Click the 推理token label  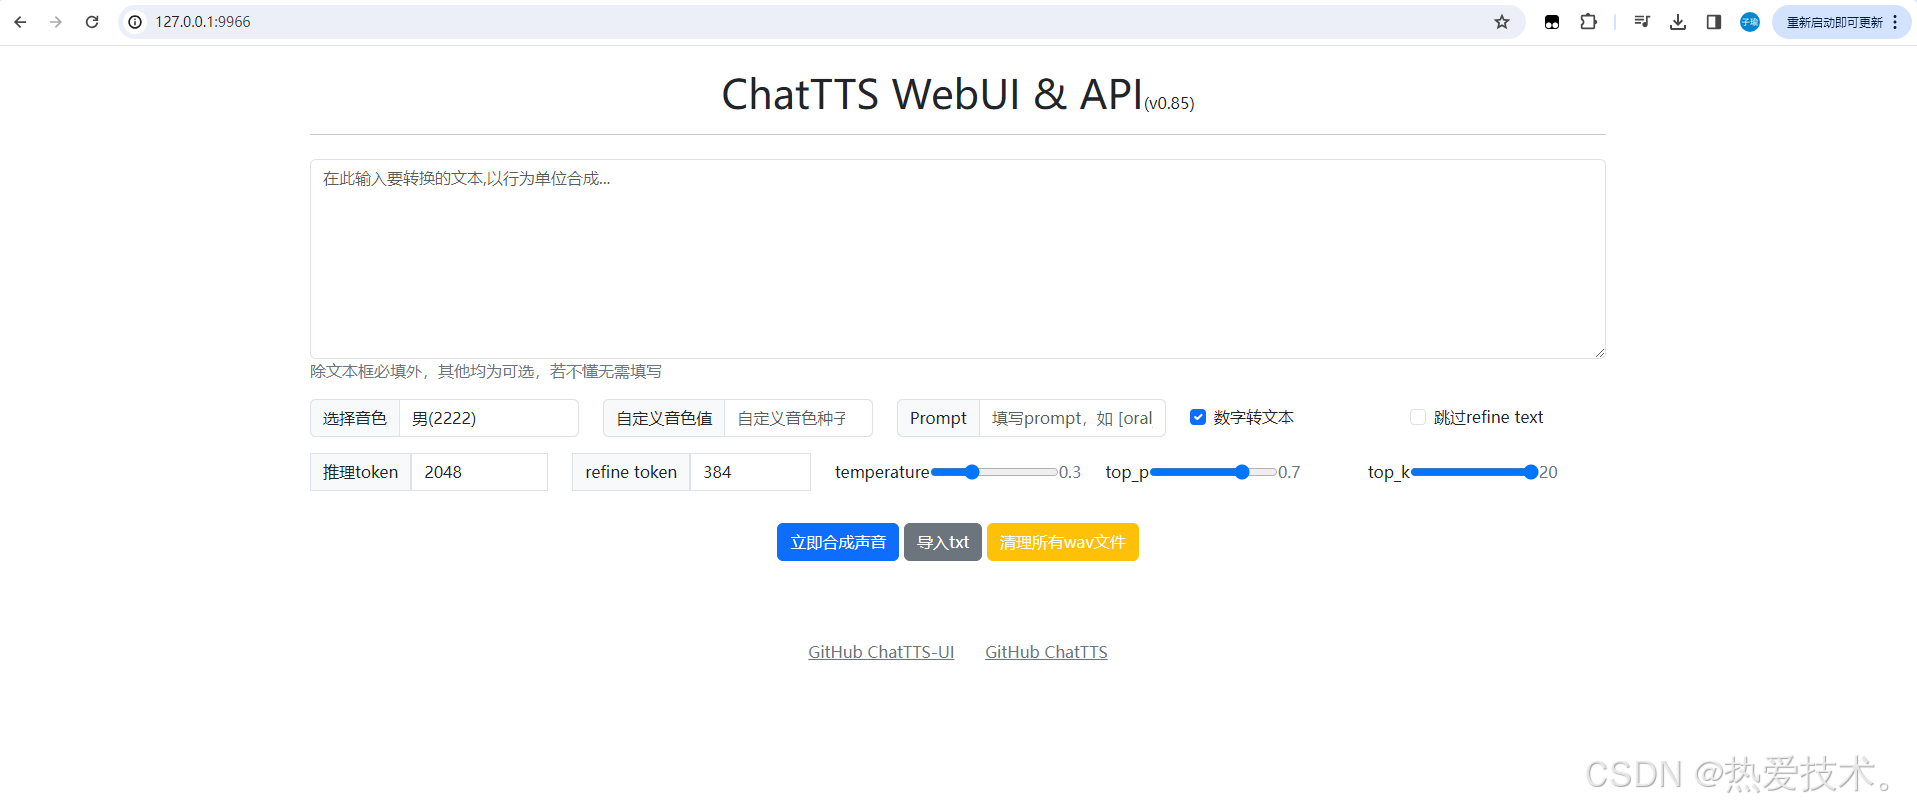click(361, 472)
